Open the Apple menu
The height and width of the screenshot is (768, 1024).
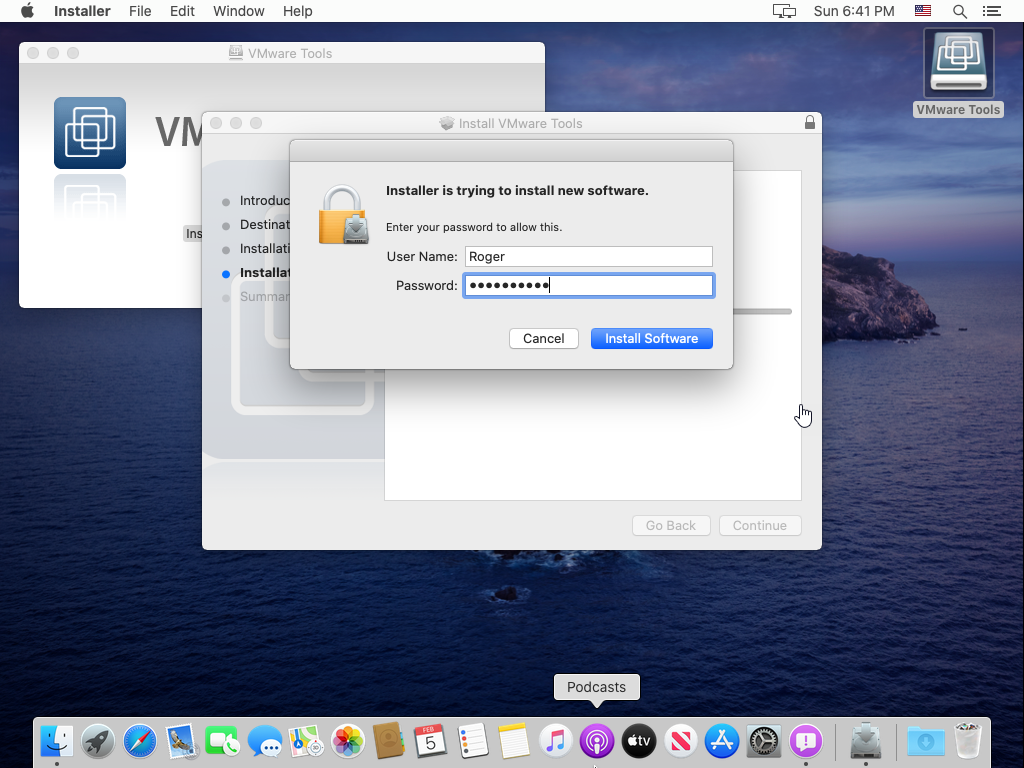coord(27,11)
